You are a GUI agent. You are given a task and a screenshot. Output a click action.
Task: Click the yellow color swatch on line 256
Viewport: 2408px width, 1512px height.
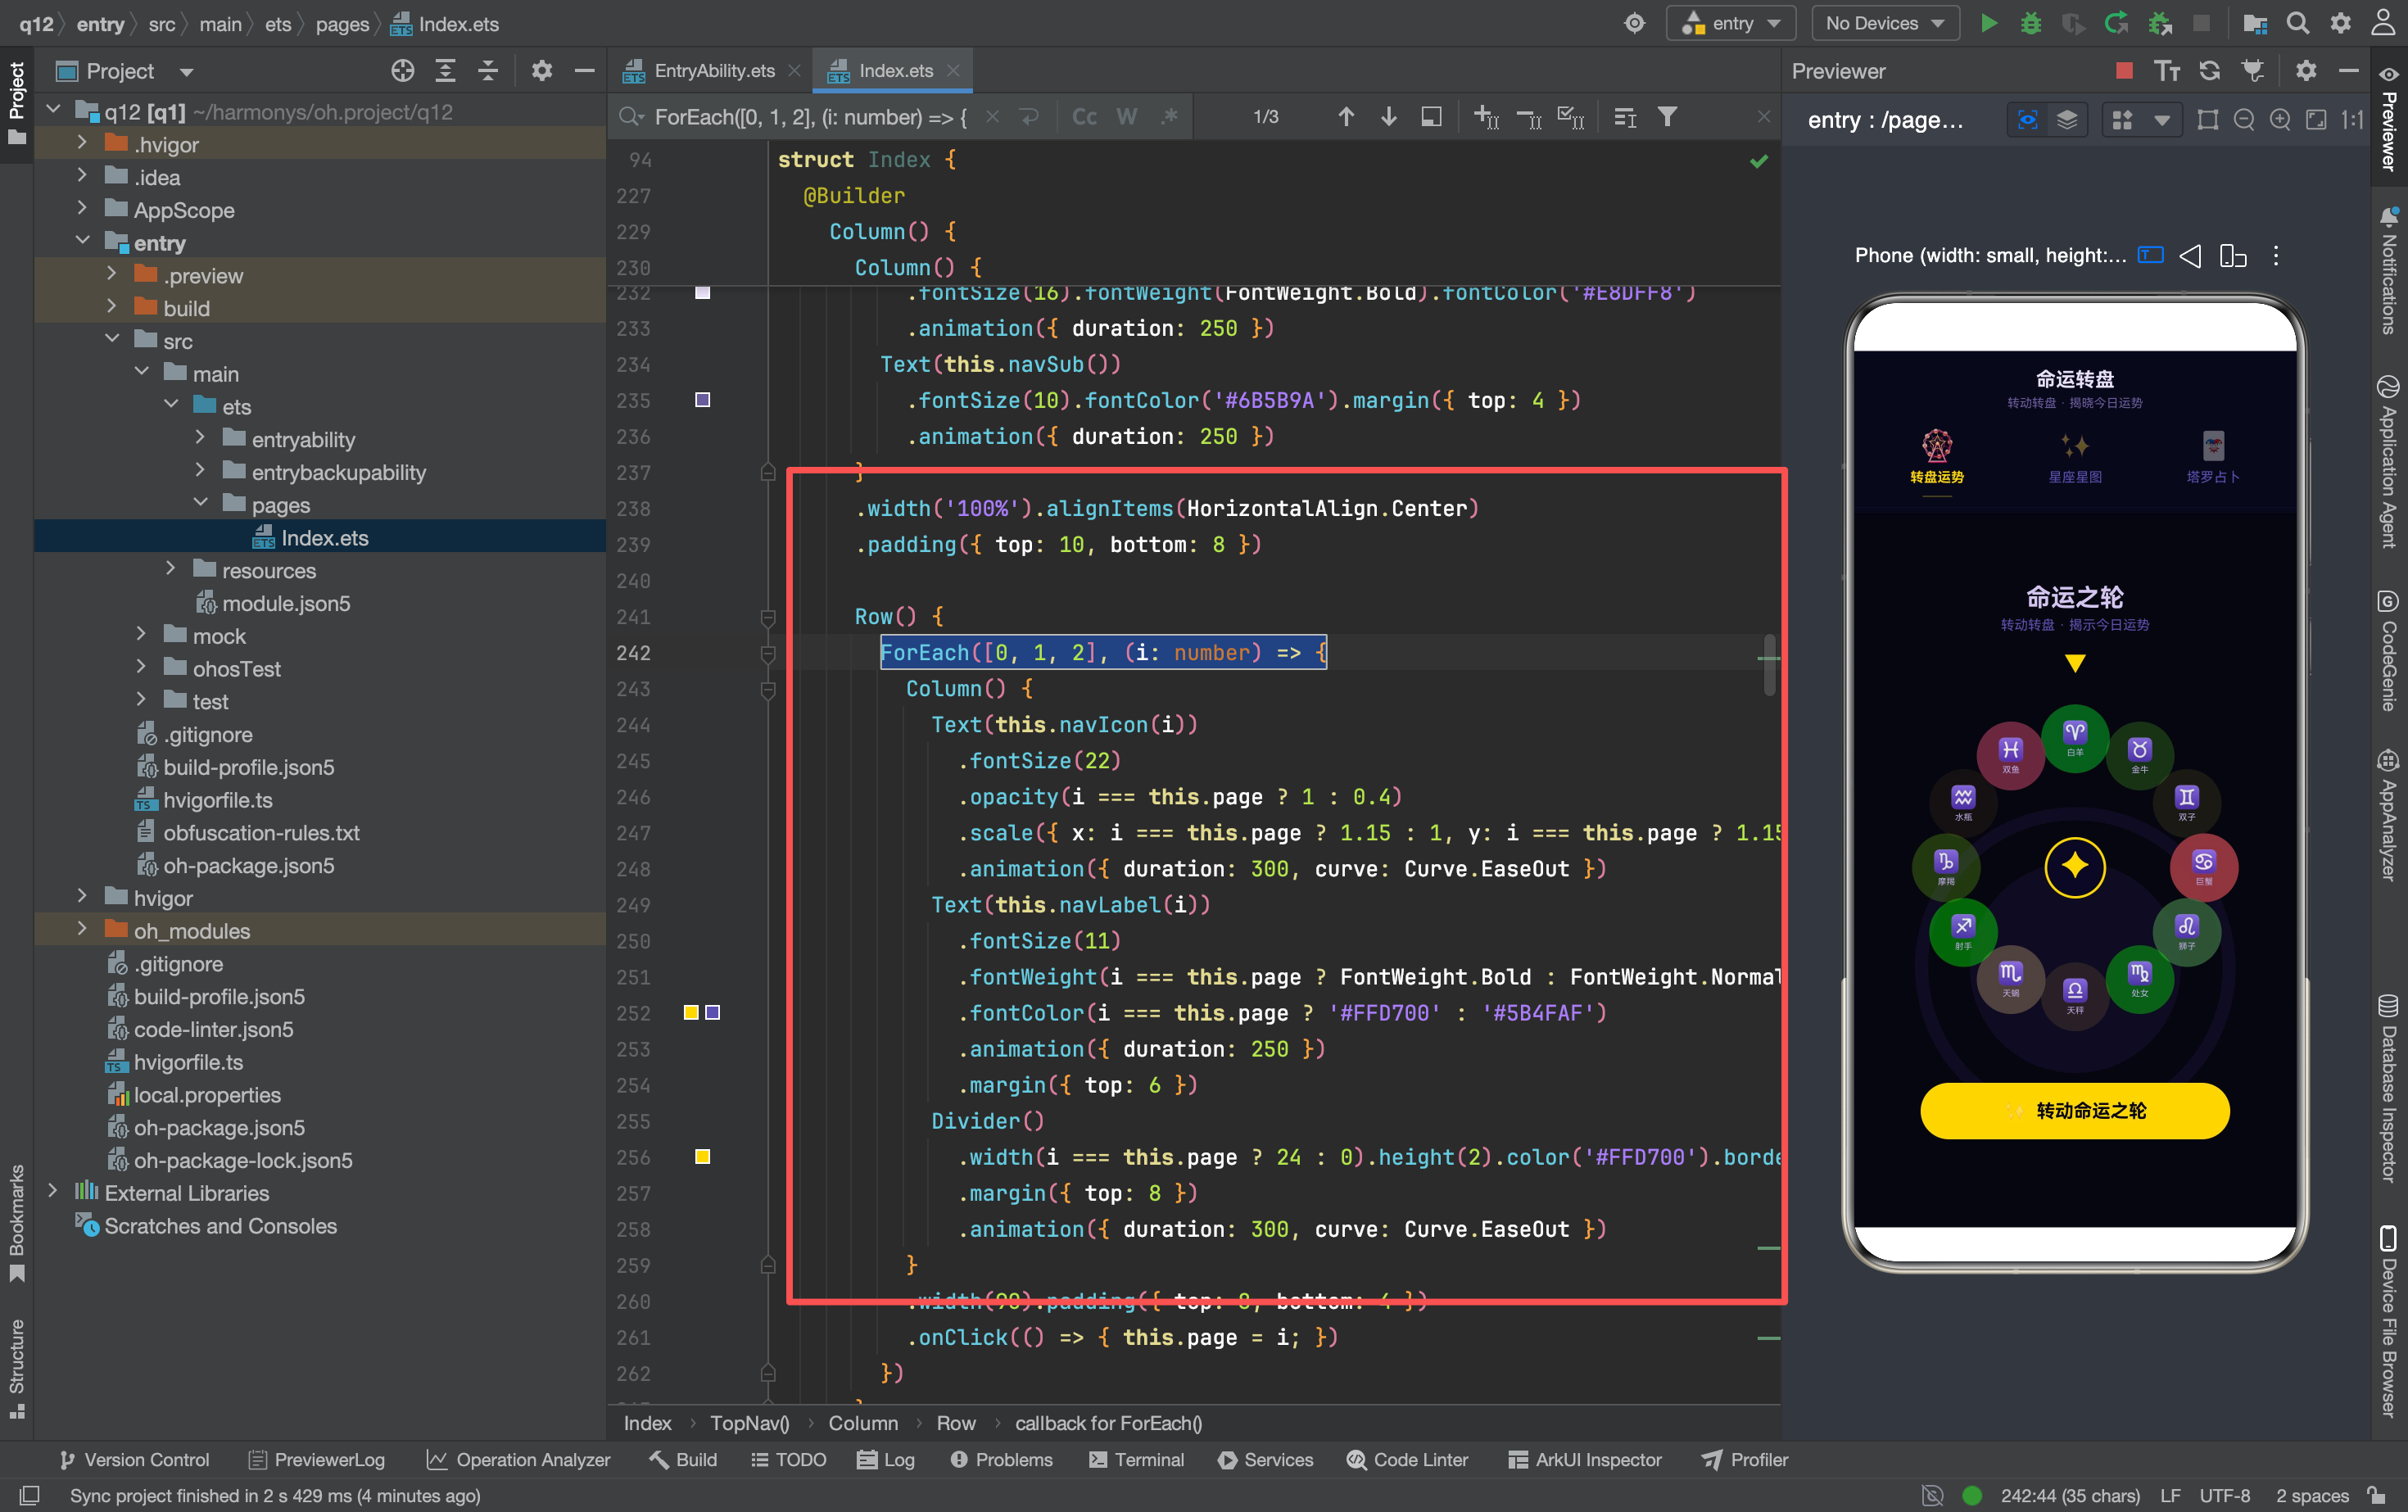(703, 1157)
